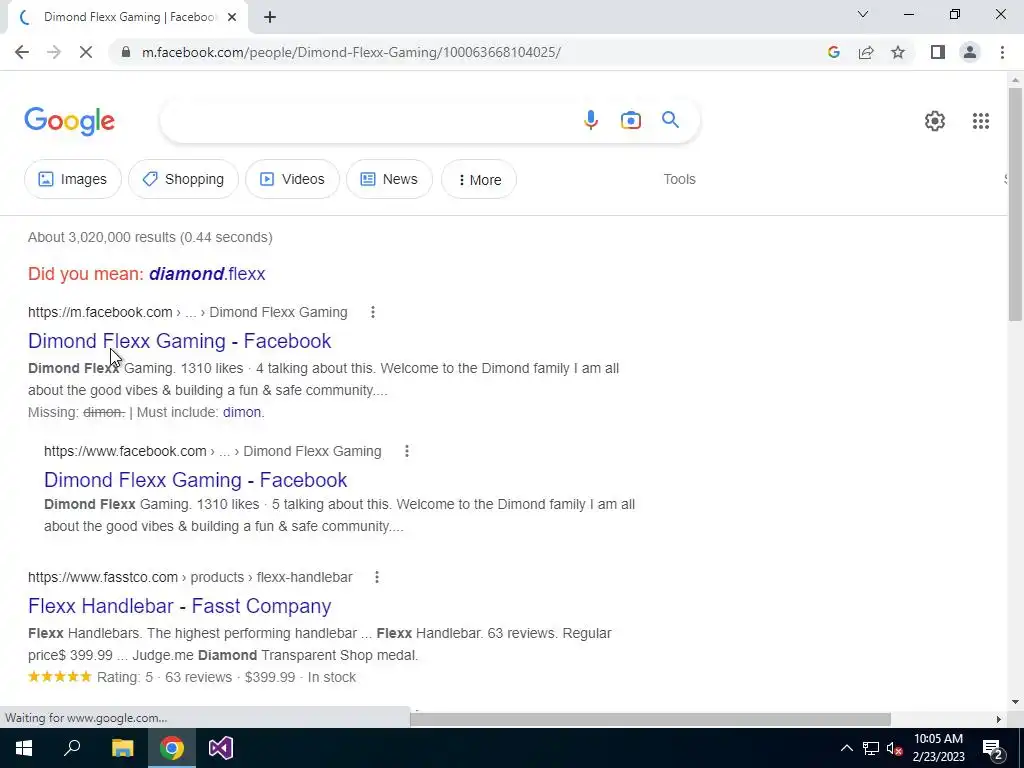Open the notification center with 2 alerts

pos(992,748)
